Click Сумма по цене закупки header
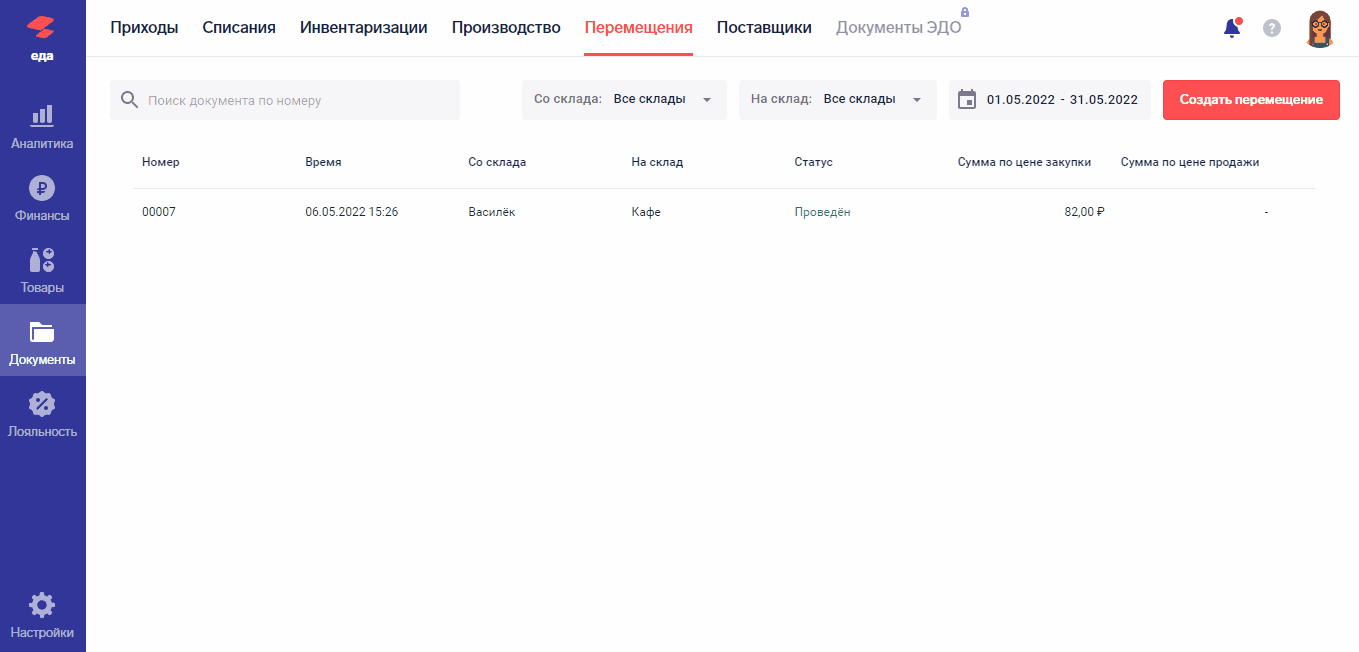Viewport: 1359px width, 652px height. click(x=1024, y=162)
